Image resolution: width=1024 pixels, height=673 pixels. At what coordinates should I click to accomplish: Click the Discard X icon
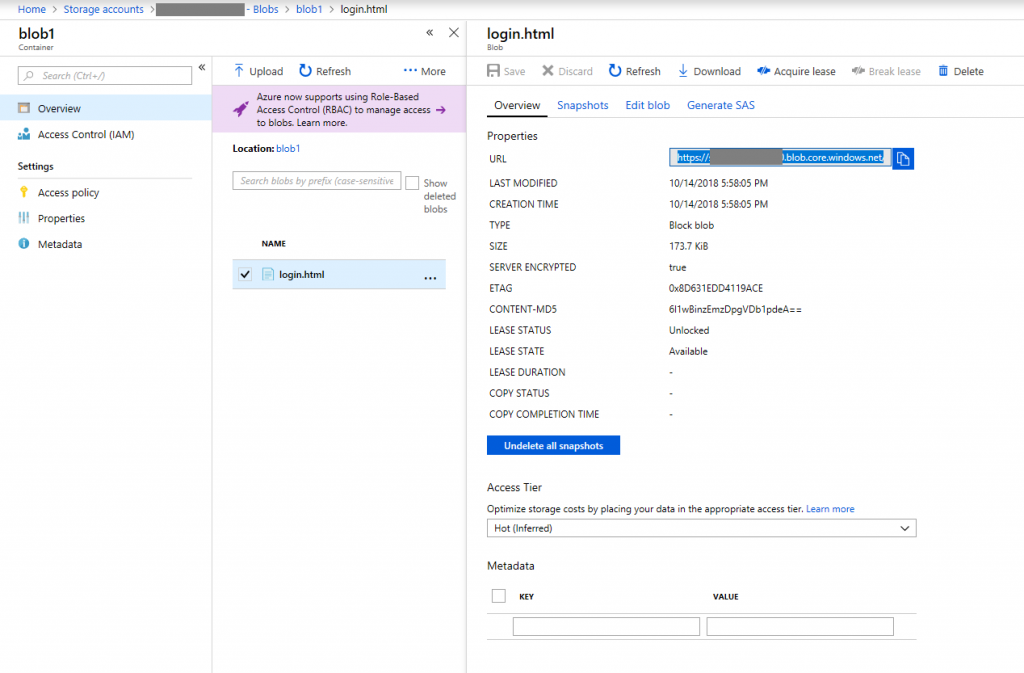coord(548,70)
